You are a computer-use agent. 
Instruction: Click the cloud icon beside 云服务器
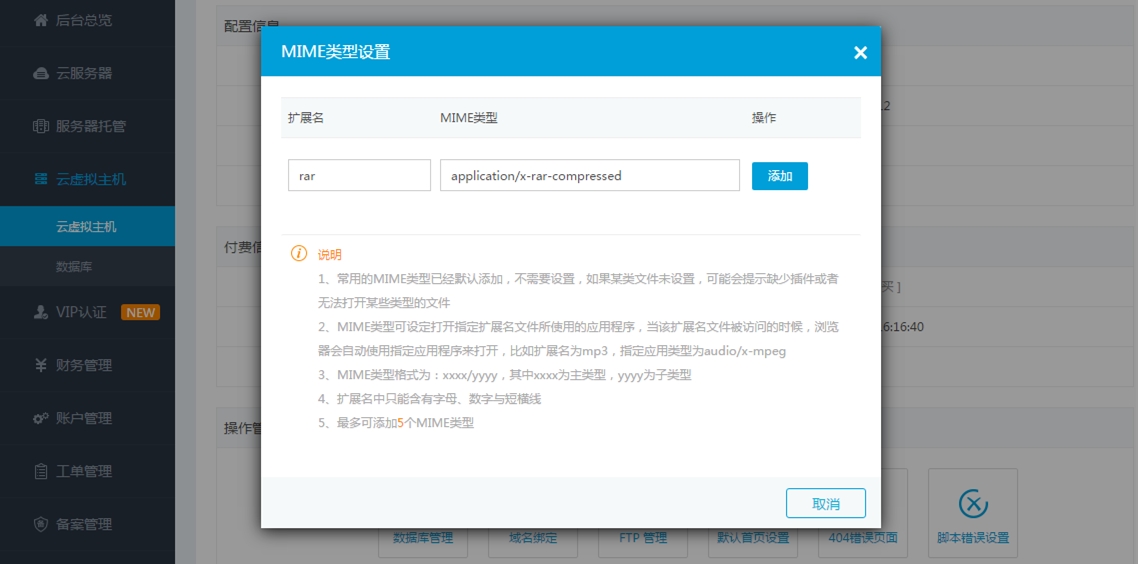(x=41, y=73)
